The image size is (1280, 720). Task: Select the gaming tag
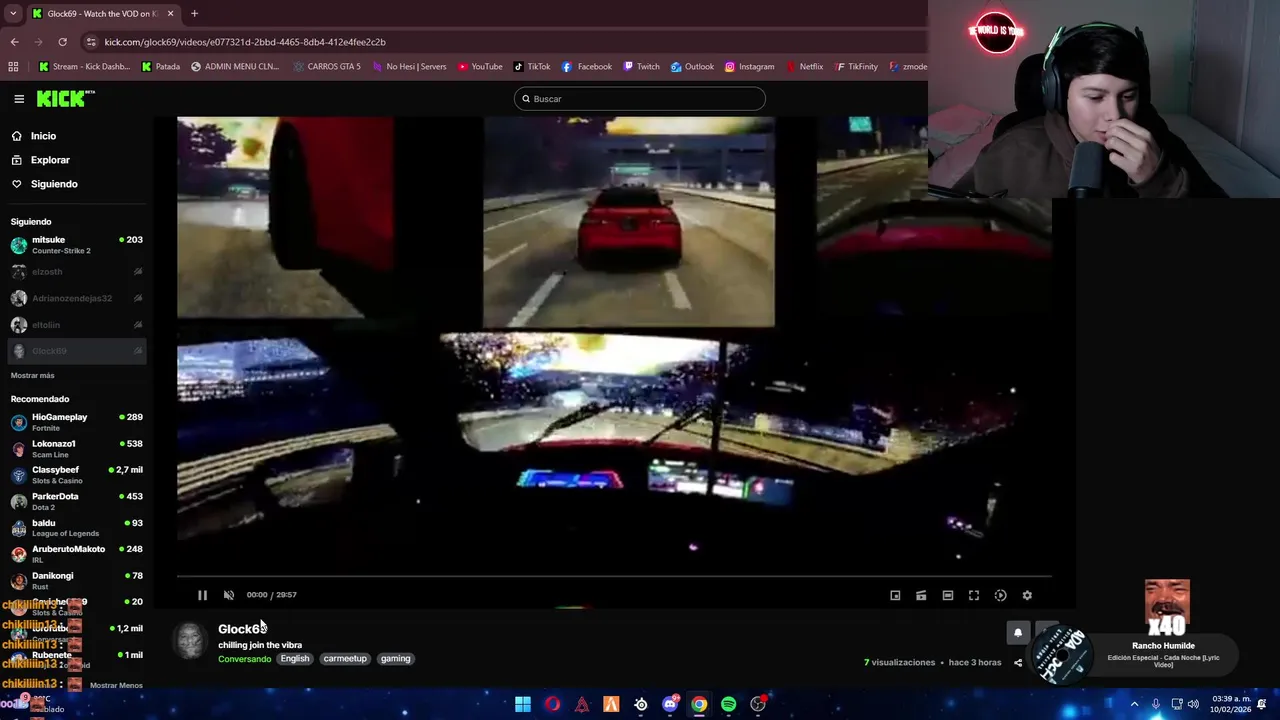395,659
